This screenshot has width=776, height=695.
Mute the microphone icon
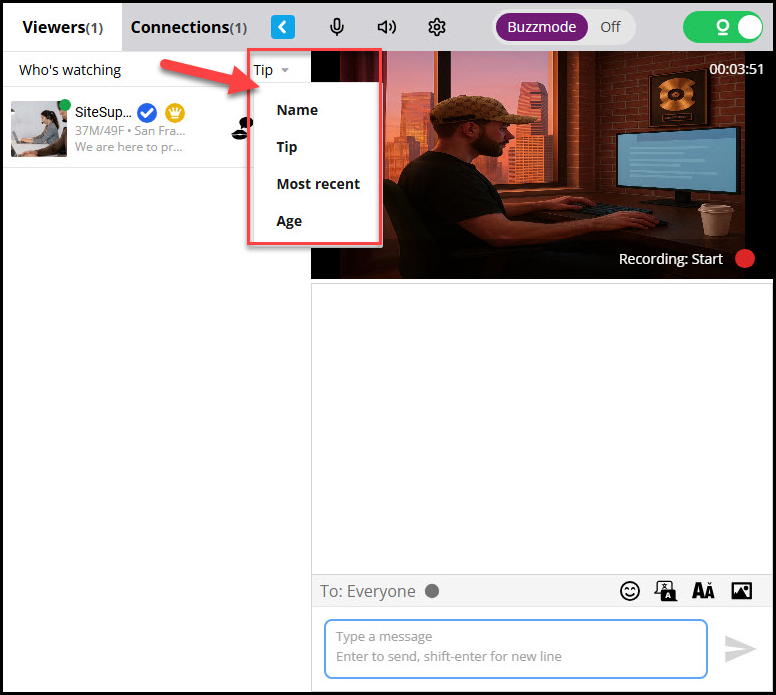coord(337,27)
